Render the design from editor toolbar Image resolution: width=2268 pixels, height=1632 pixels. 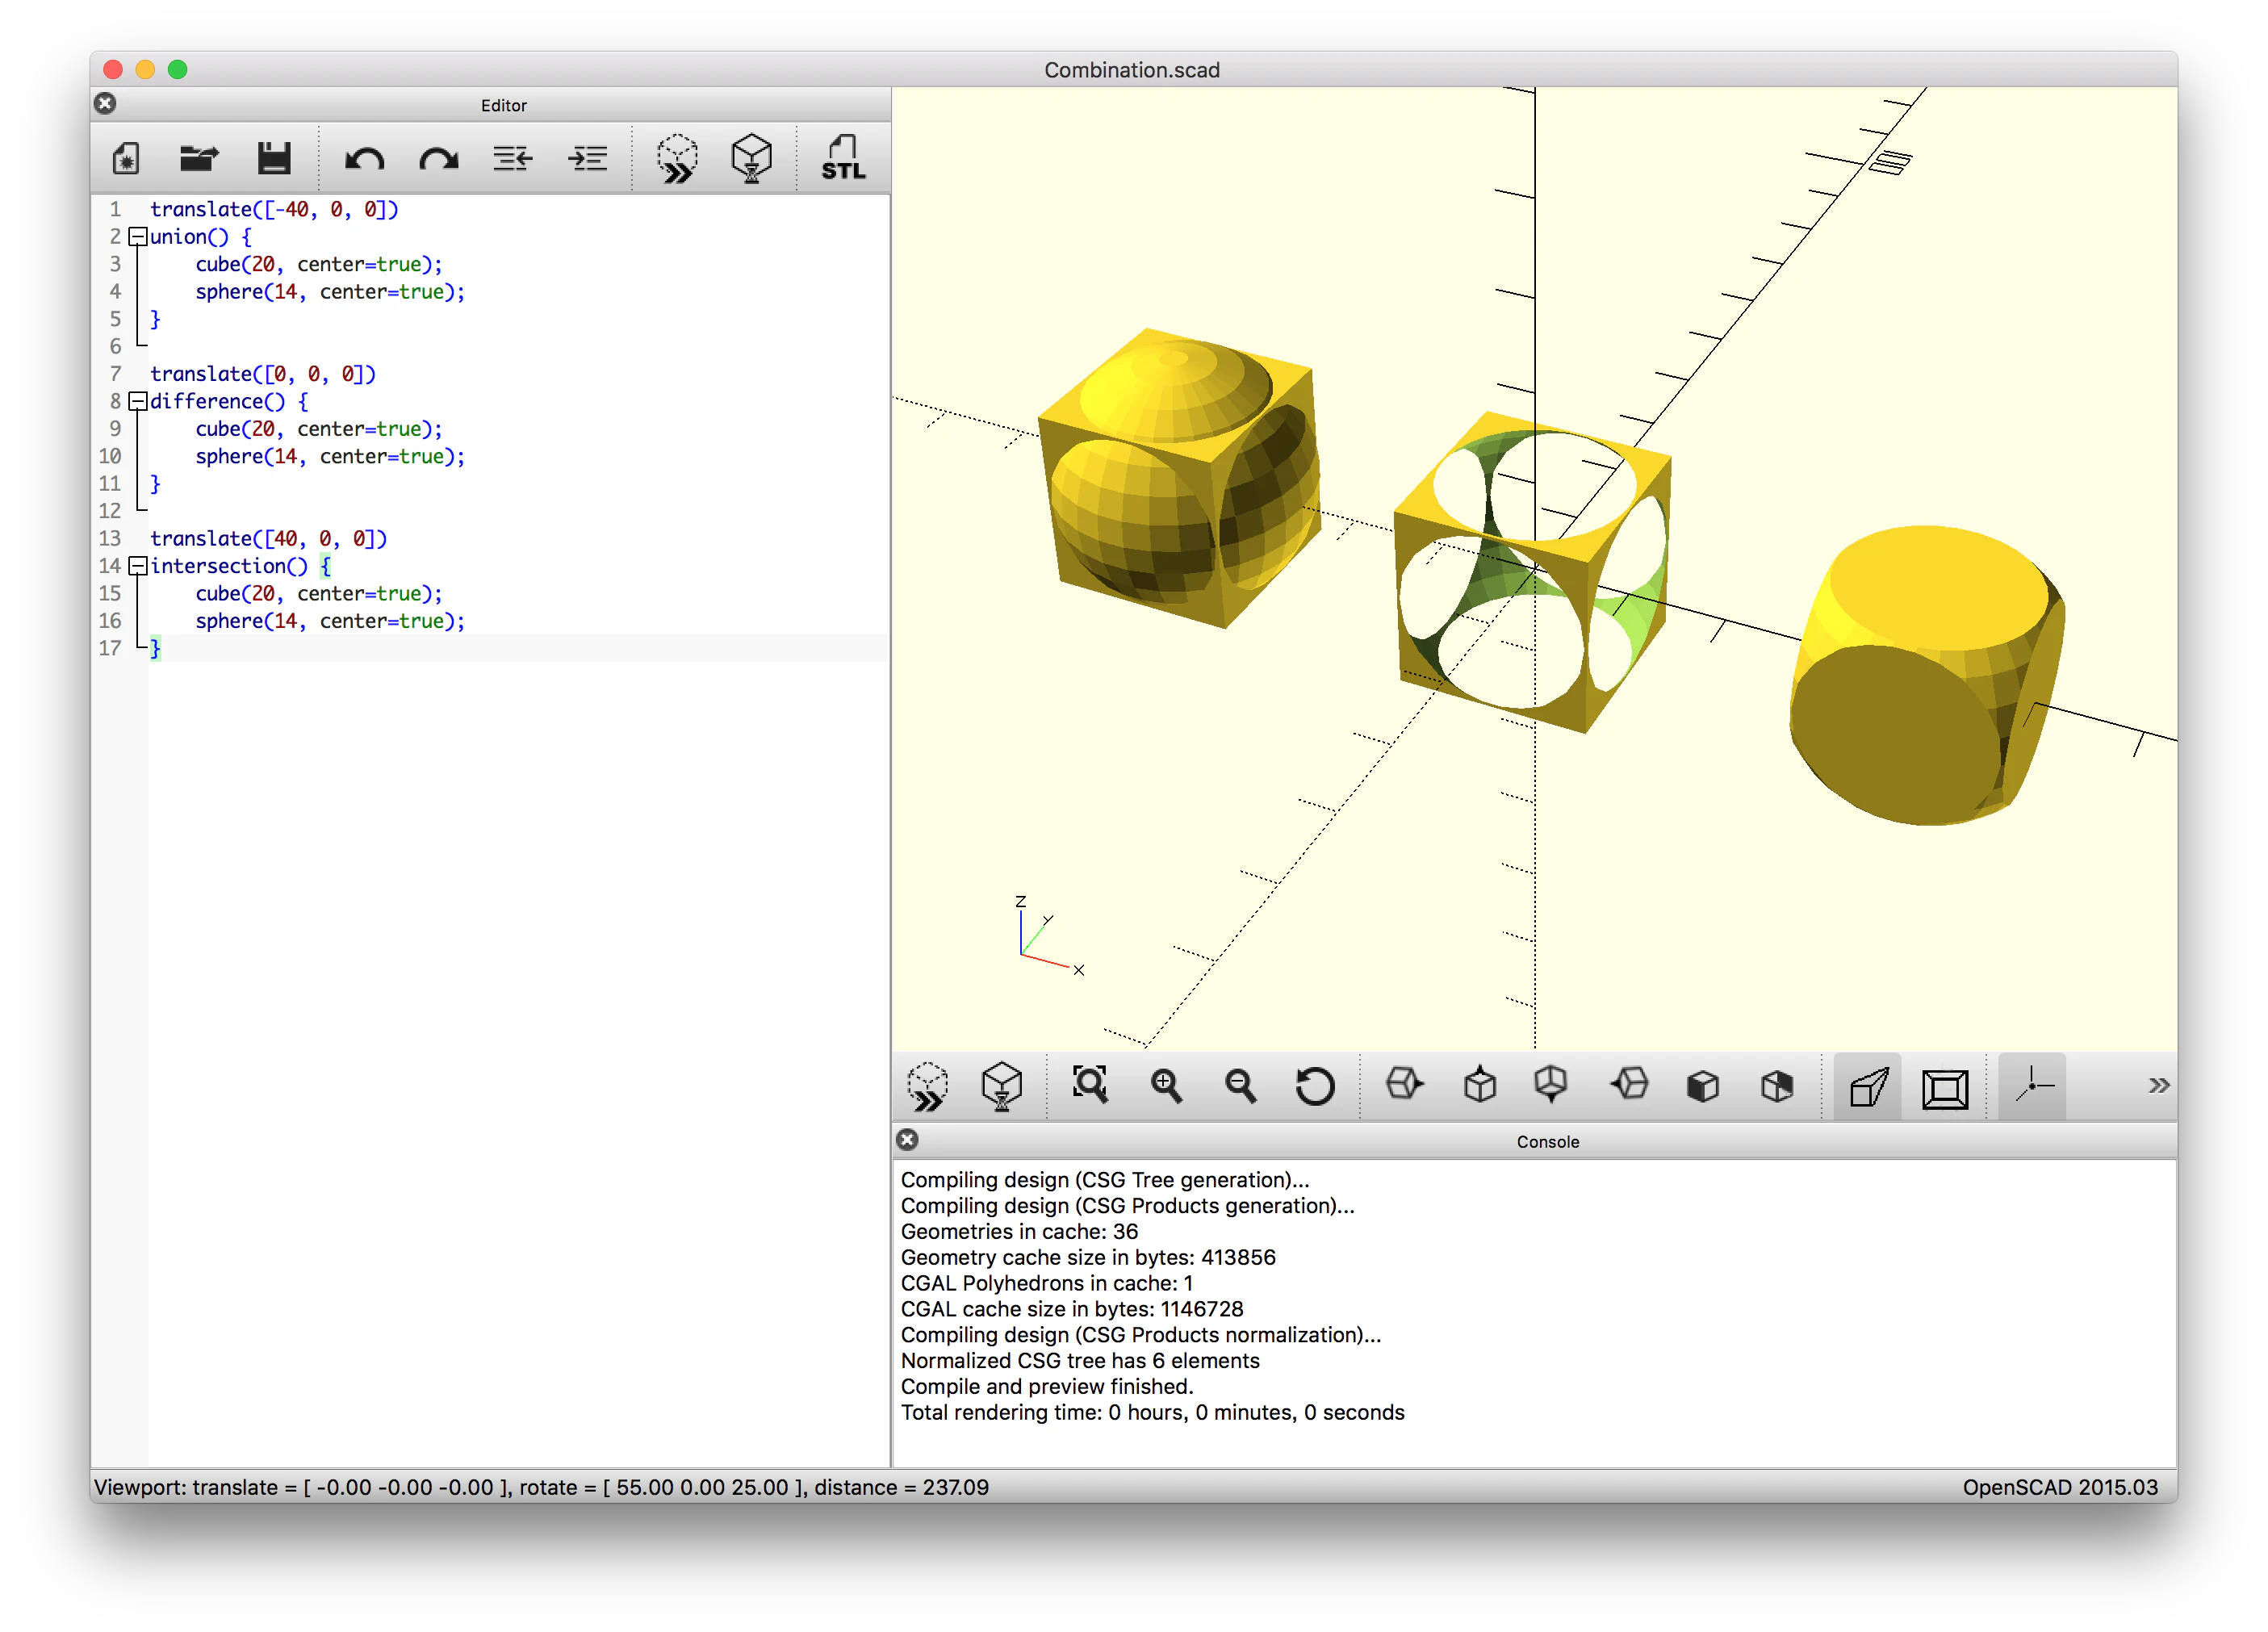[751, 158]
